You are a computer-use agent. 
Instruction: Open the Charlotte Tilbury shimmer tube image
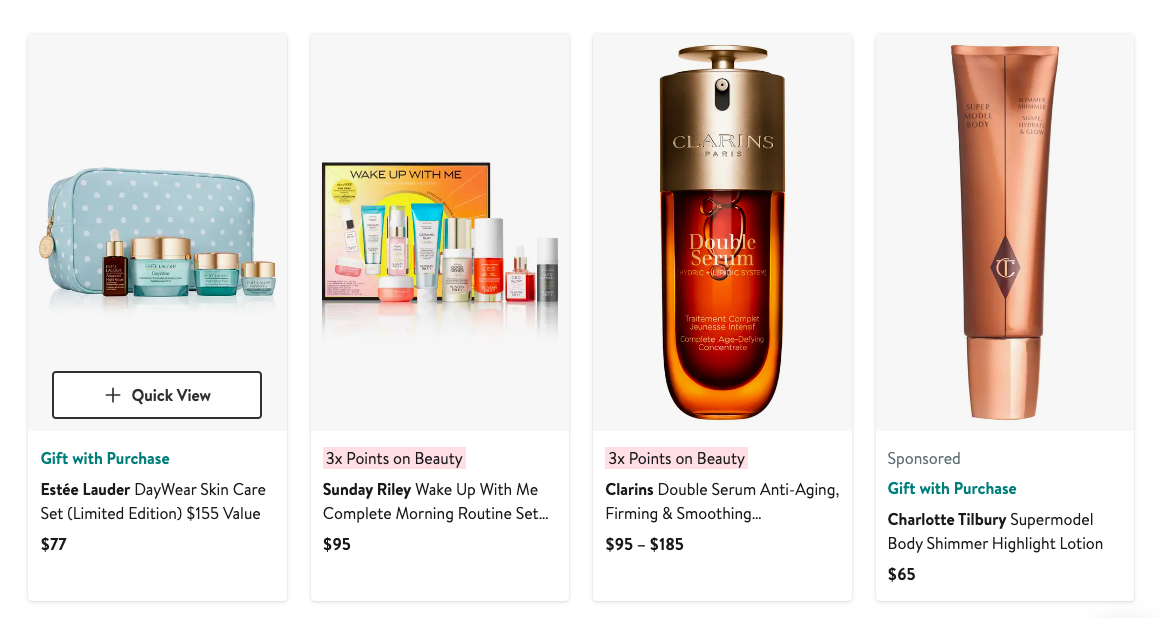coord(1005,232)
